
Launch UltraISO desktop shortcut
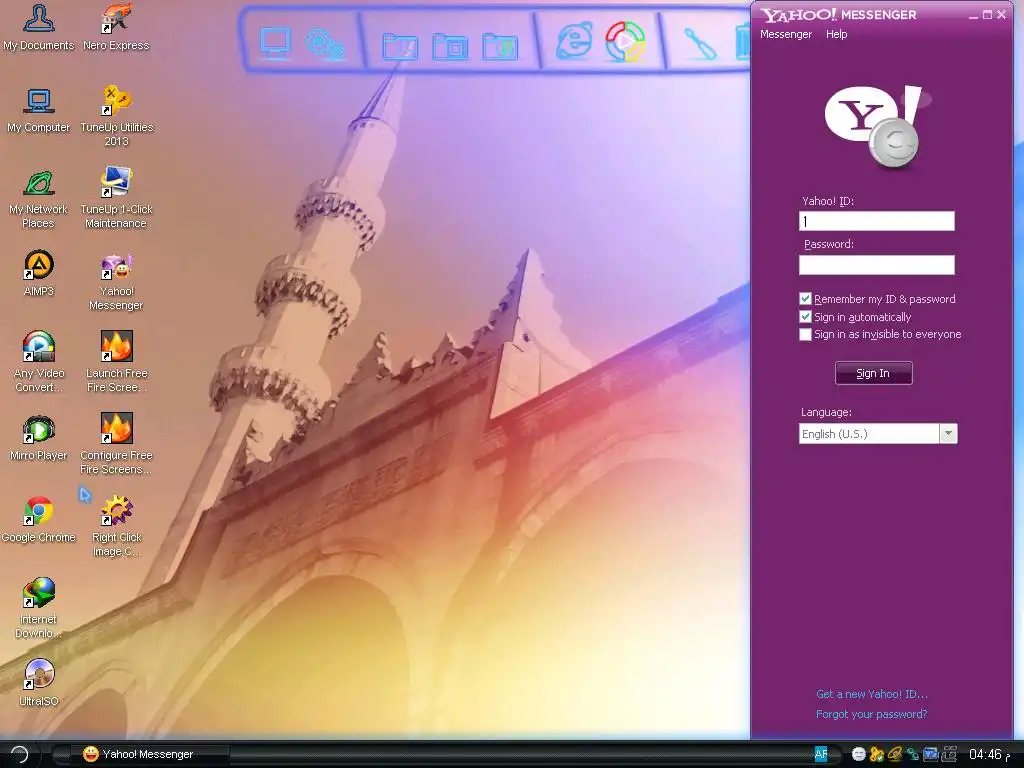[39, 684]
